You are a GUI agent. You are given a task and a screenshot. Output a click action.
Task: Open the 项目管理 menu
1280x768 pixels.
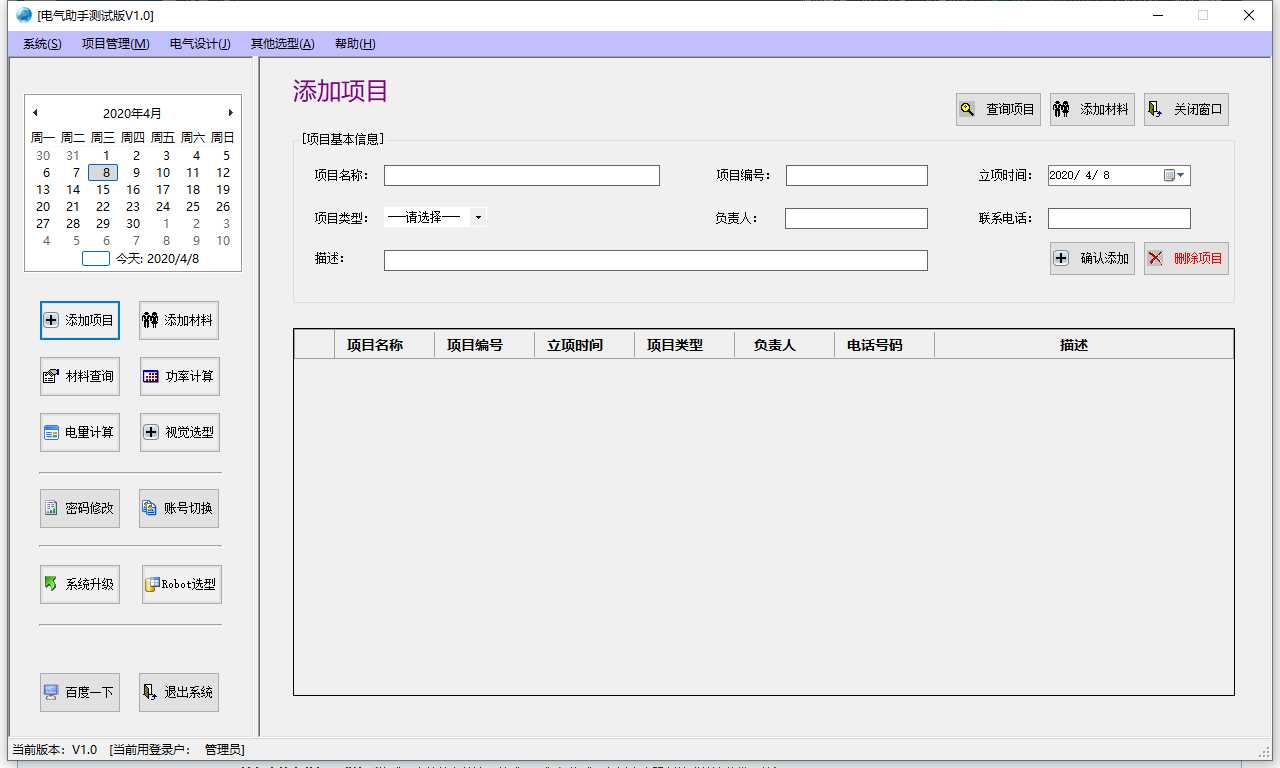point(115,44)
